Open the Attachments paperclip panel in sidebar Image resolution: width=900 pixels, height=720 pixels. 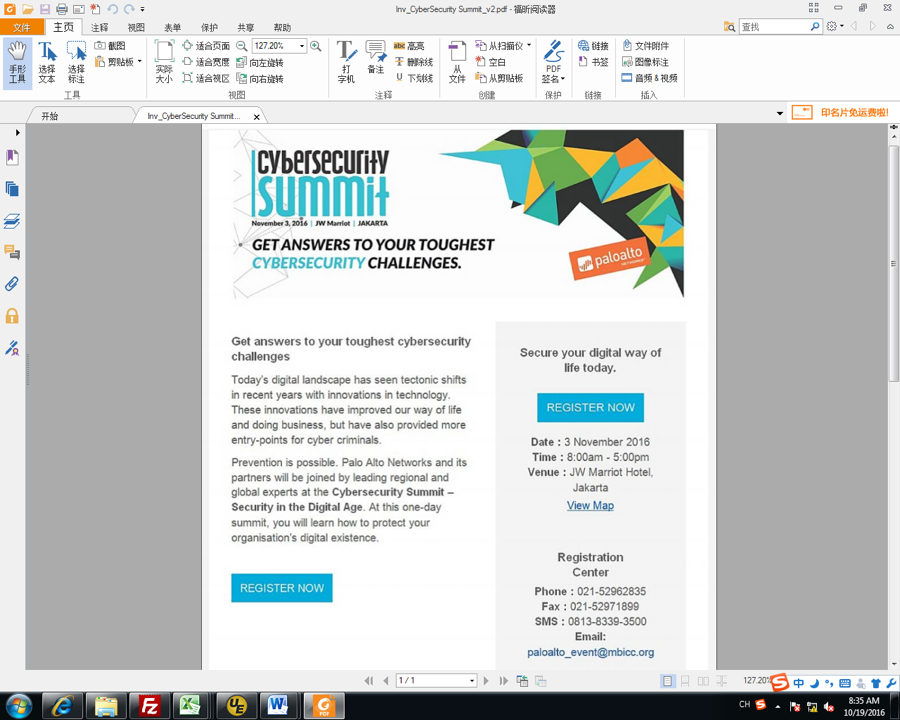click(12, 284)
